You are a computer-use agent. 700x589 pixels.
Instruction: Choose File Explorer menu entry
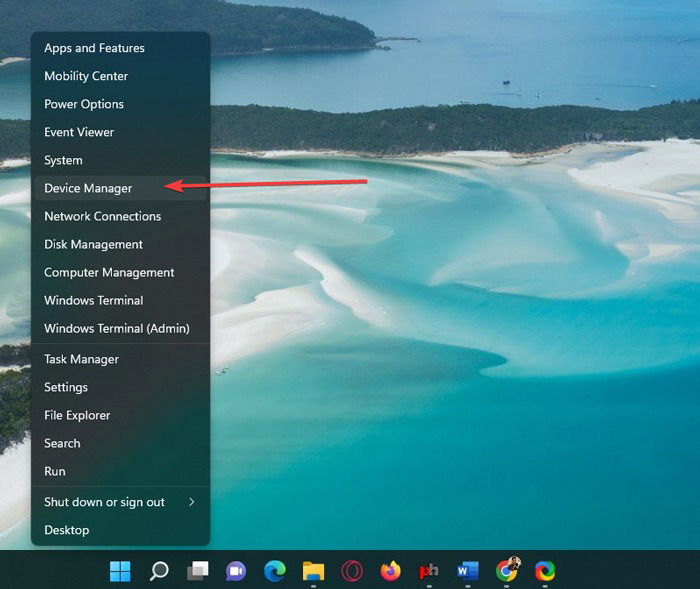tap(121, 415)
